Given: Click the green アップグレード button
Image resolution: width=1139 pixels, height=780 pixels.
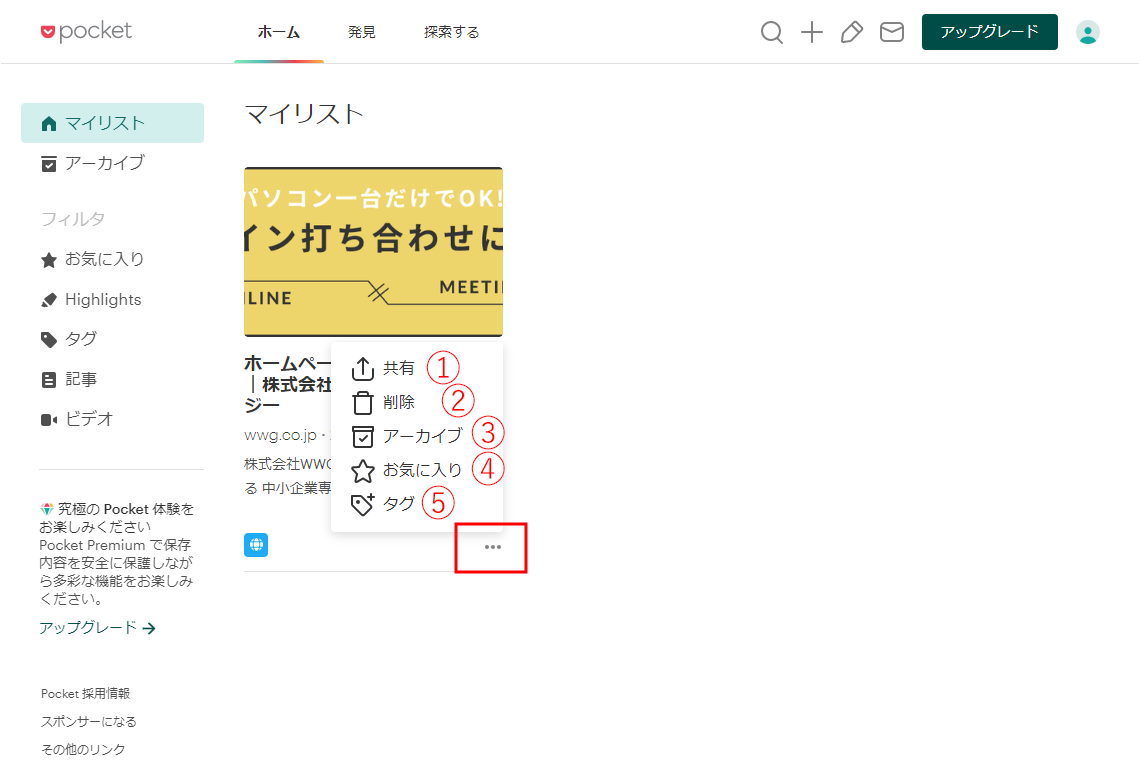Looking at the screenshot, I should click(x=989, y=32).
